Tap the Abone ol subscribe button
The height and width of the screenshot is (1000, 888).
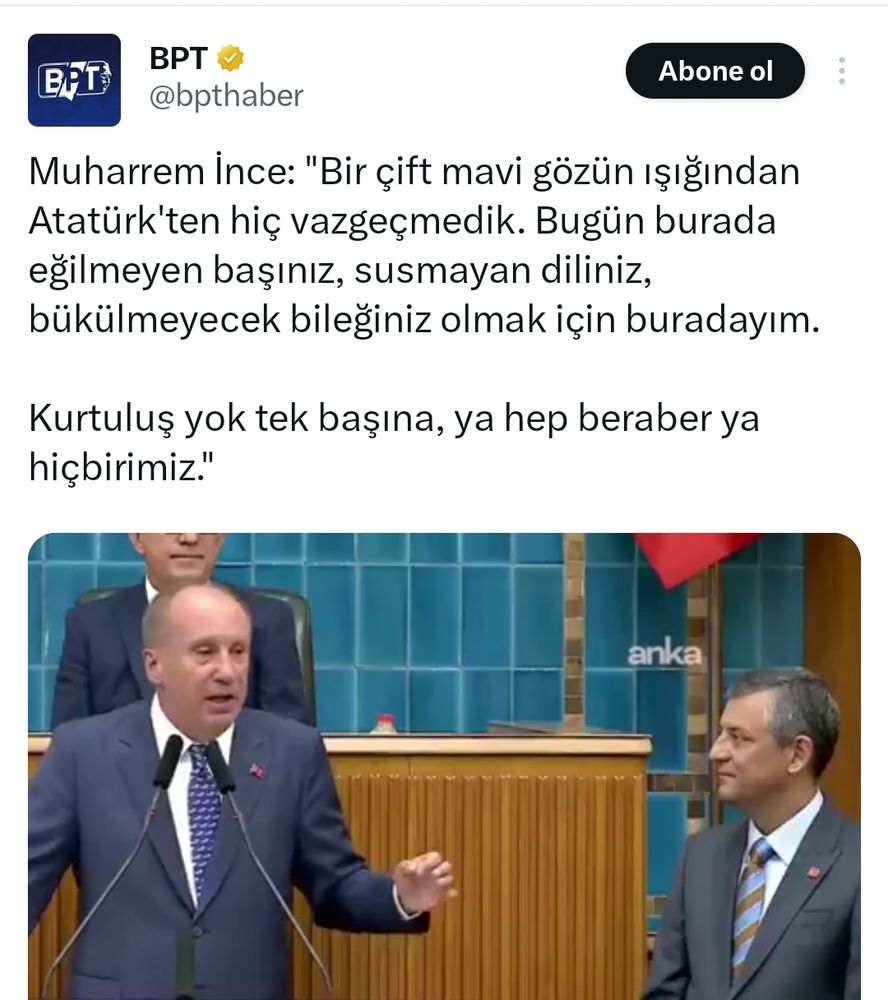pyautogui.click(x=715, y=71)
